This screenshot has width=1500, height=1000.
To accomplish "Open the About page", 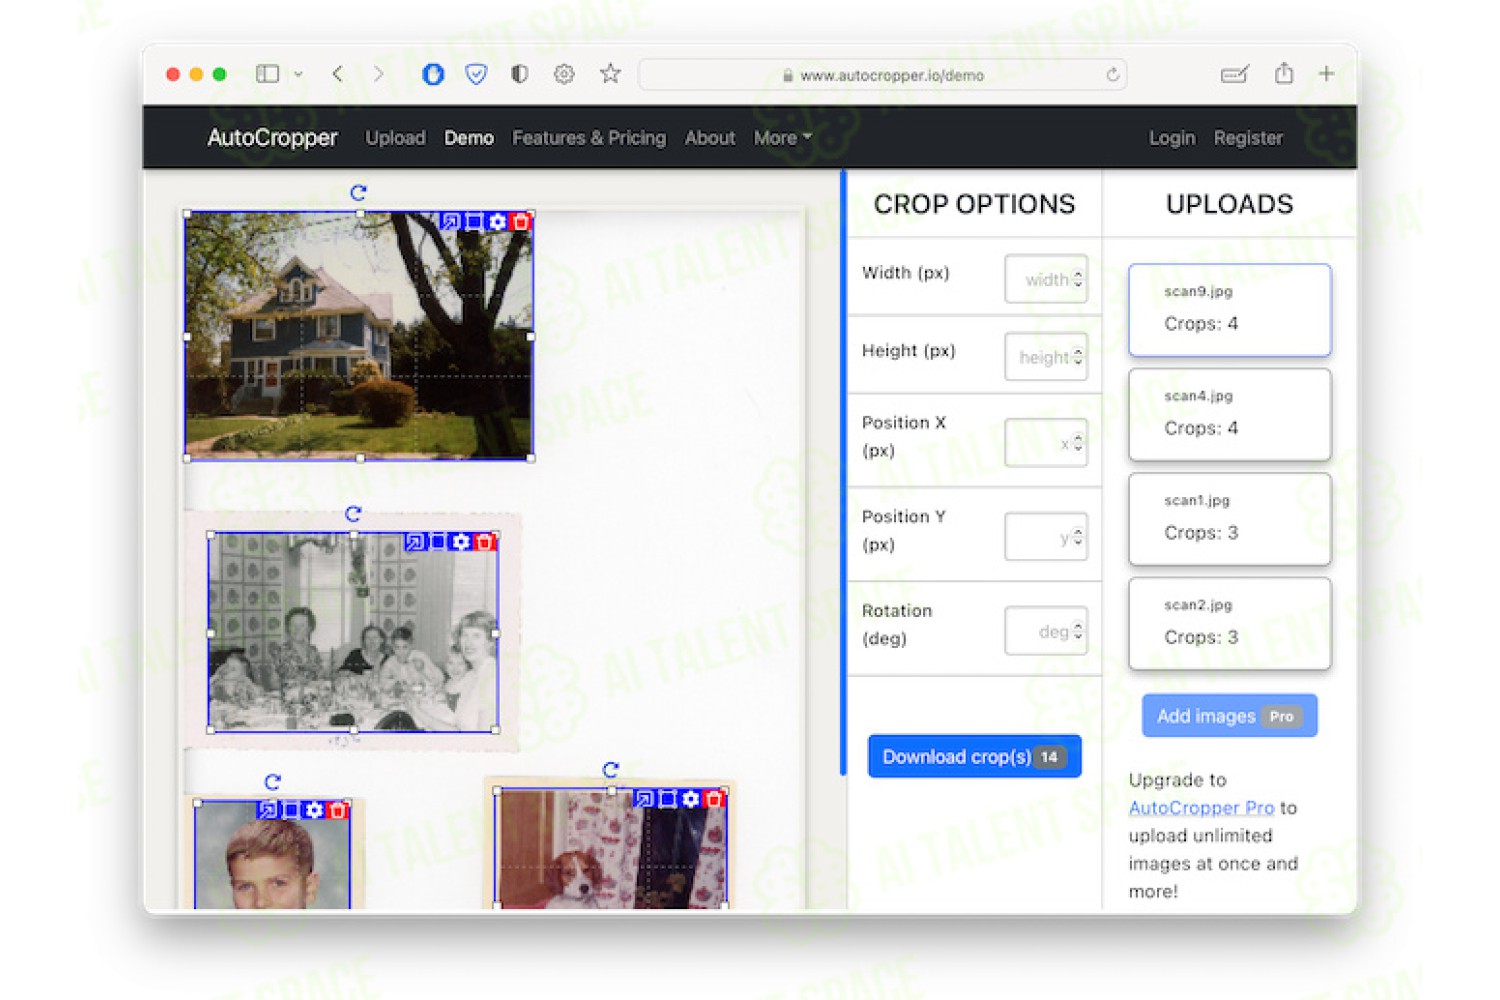I will click(710, 138).
